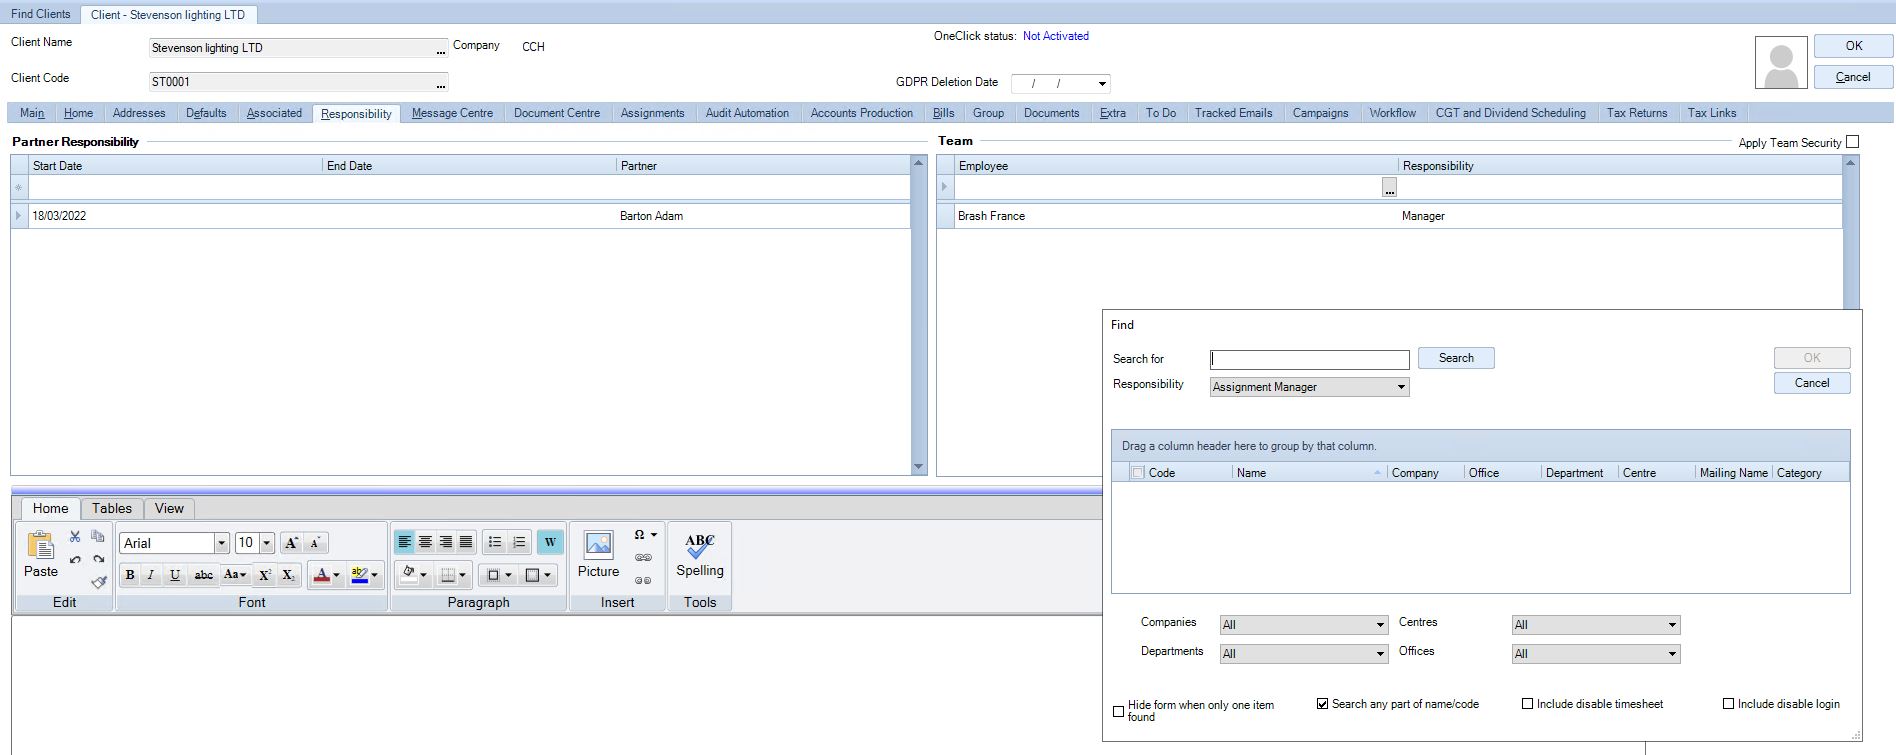Image resolution: width=1896 pixels, height=755 pixels.
Task: Click the Redo arrow icon
Action: 98,559
